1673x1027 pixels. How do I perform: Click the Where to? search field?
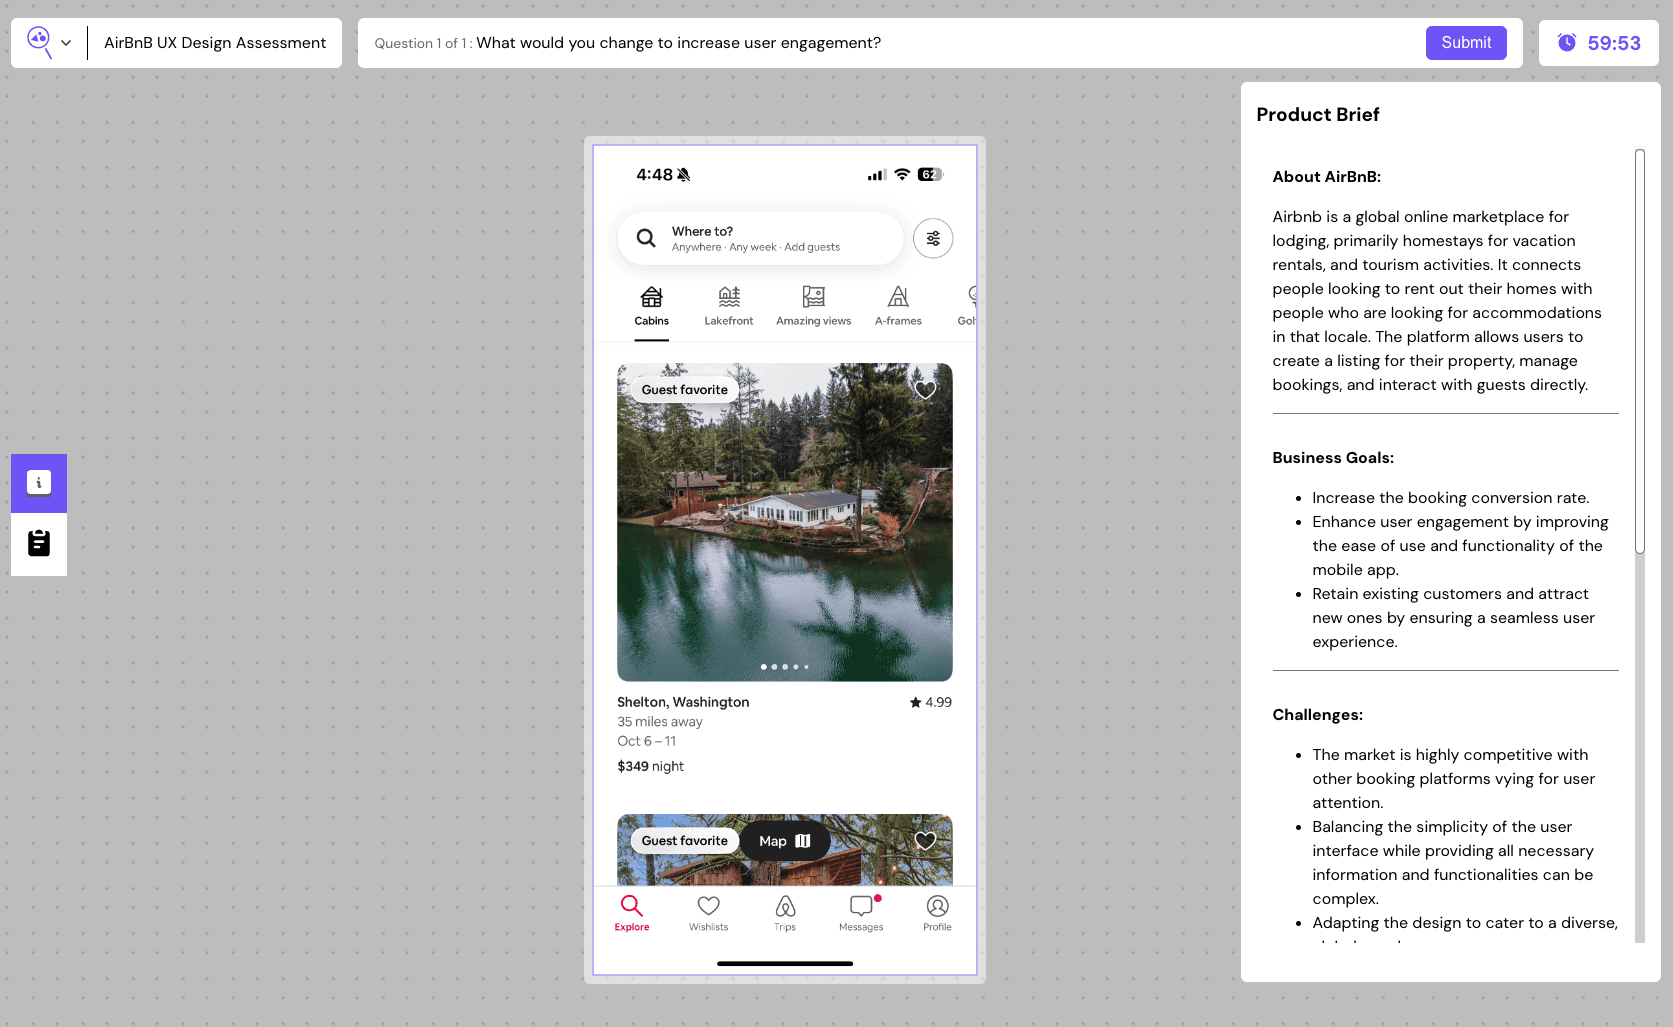pyautogui.click(x=760, y=238)
